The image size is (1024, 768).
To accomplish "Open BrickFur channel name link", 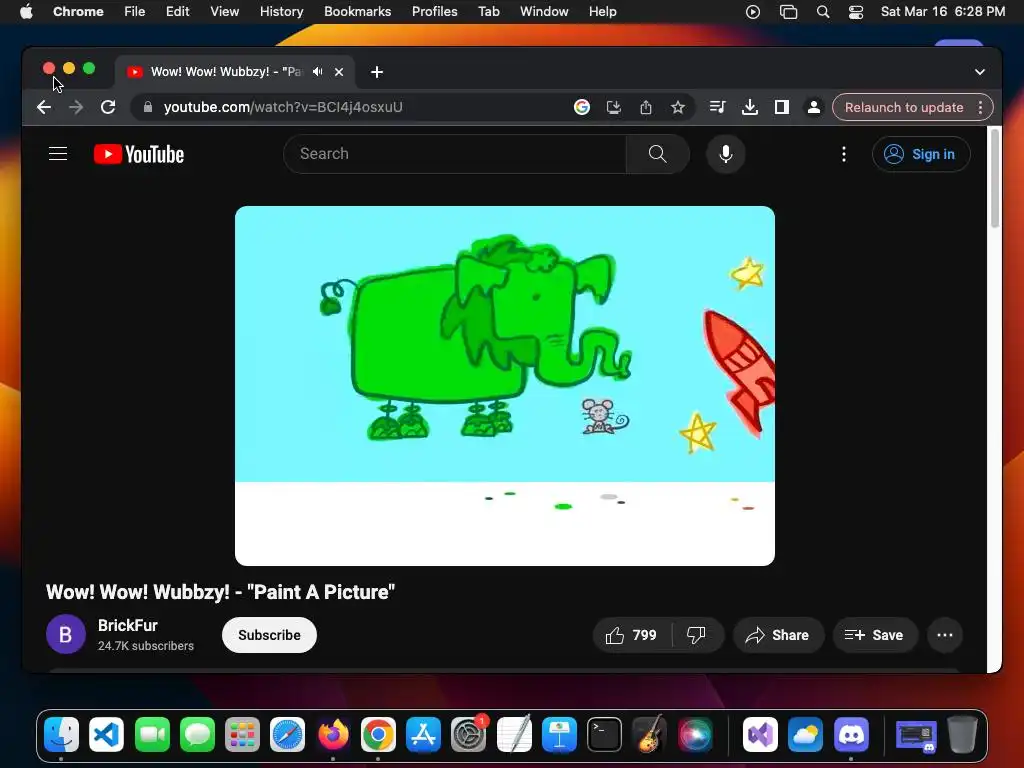I will (128, 625).
